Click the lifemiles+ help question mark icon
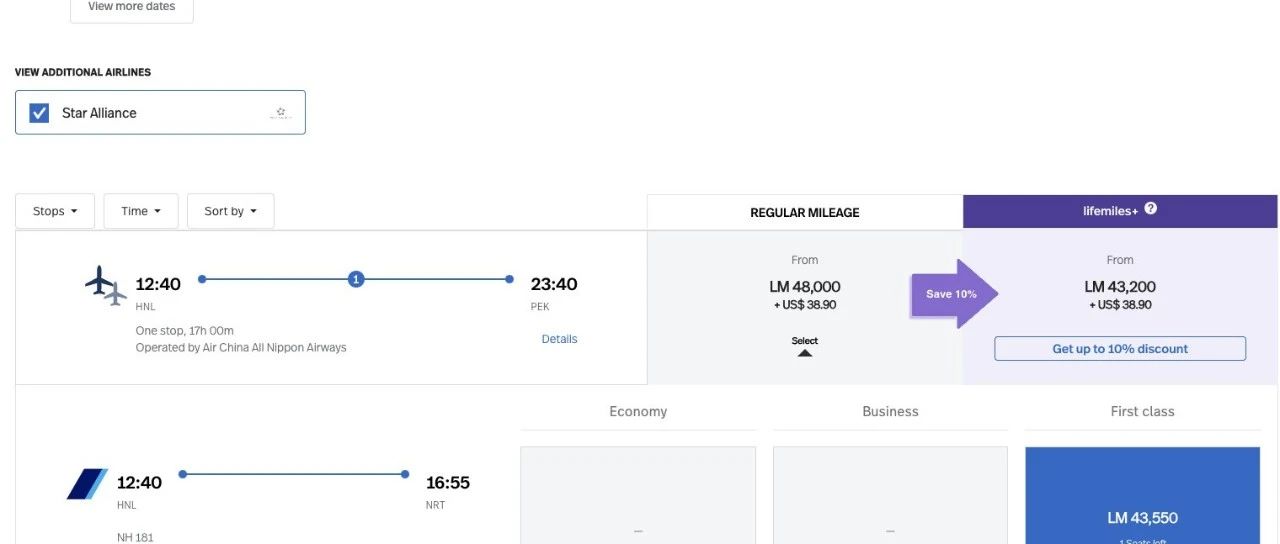The width and height of the screenshot is (1280, 544). 1151,209
